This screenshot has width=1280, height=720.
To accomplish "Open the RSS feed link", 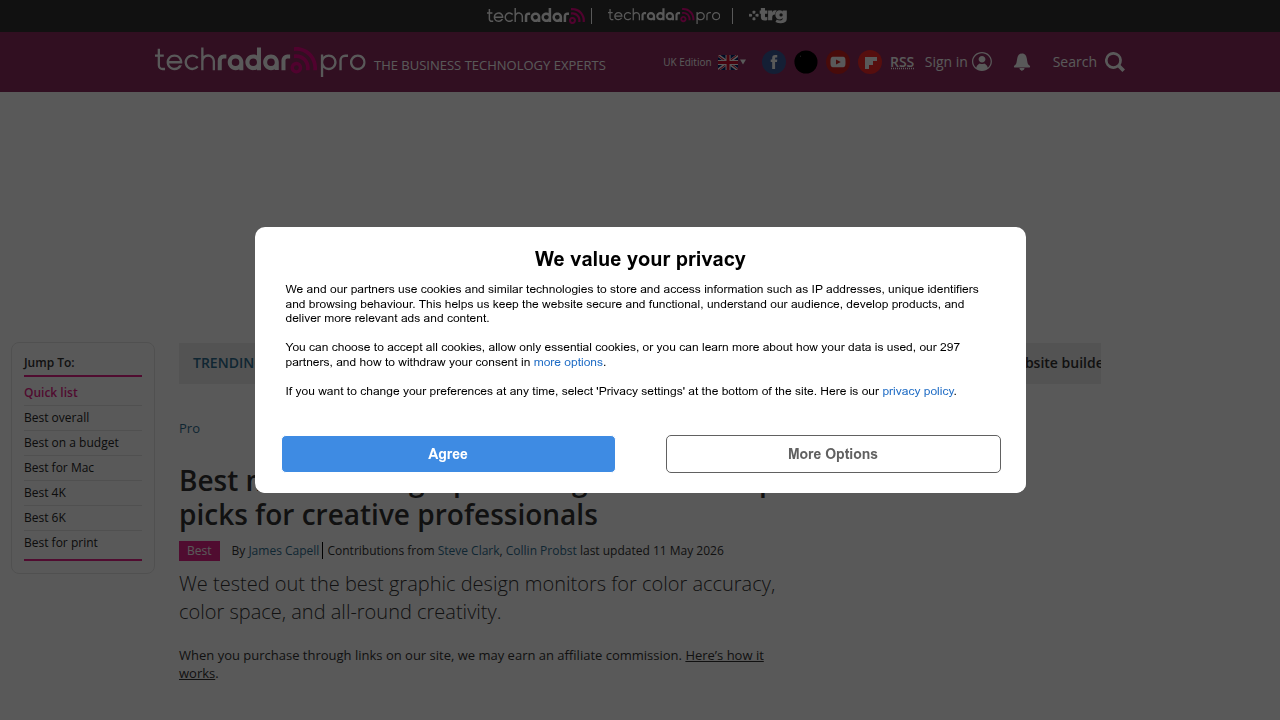I will pos(902,62).
